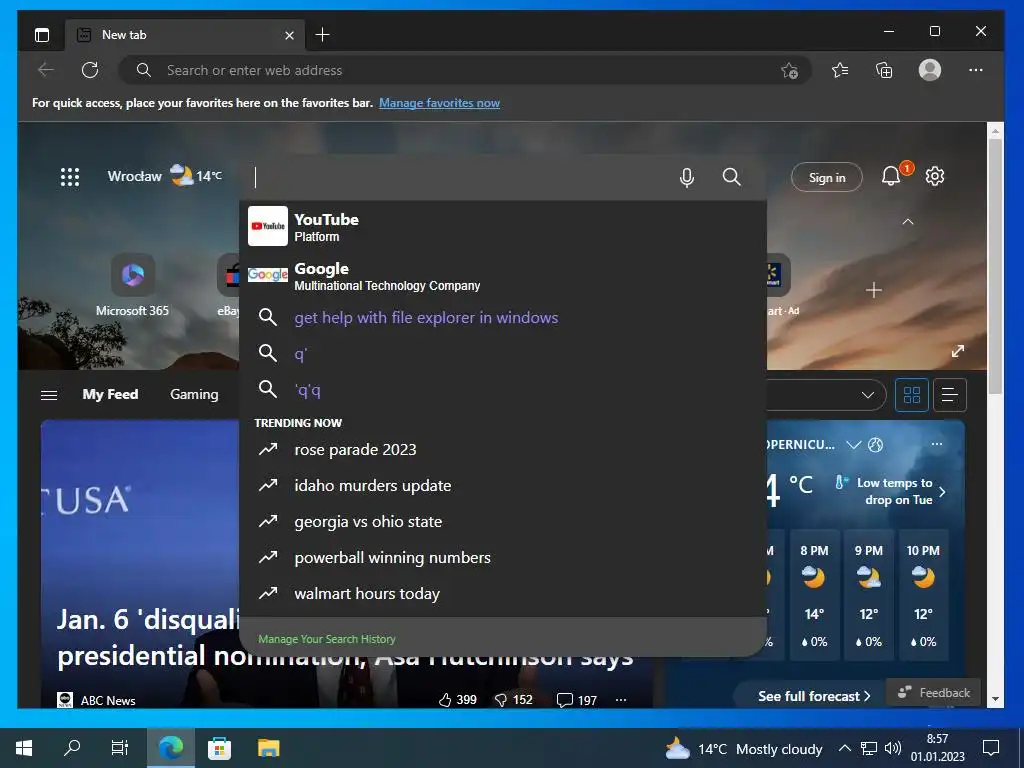Screen dimensions: 1024x768
Task: Close the New tab tab
Action: click(289, 35)
